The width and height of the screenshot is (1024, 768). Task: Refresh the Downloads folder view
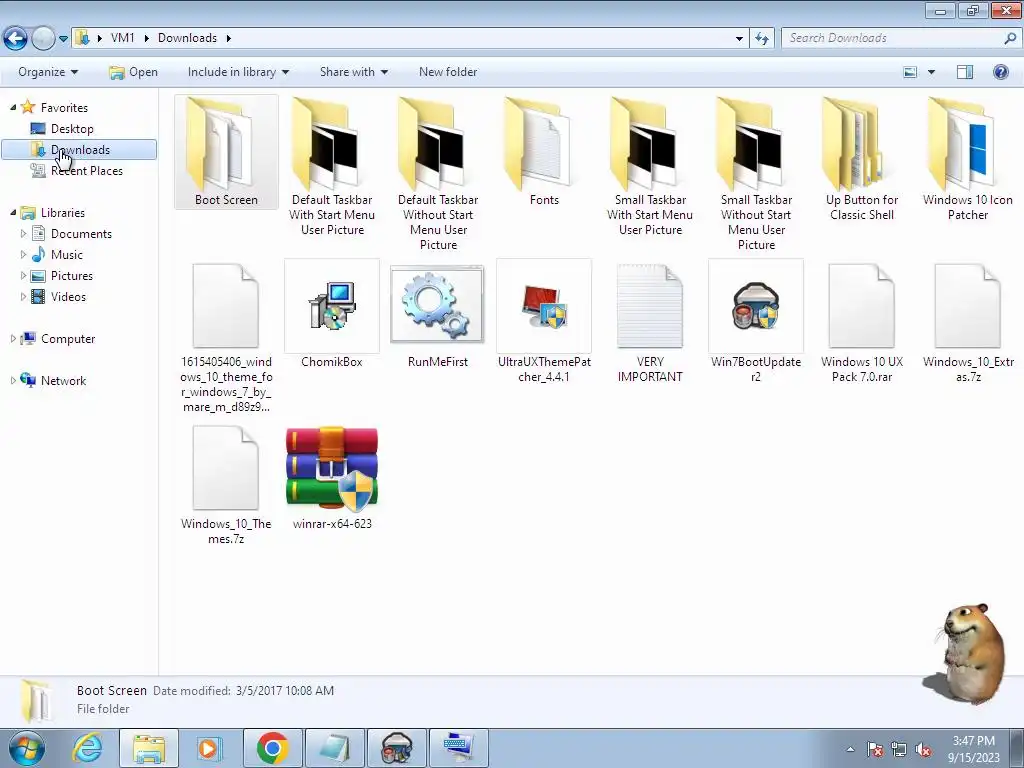(x=761, y=38)
